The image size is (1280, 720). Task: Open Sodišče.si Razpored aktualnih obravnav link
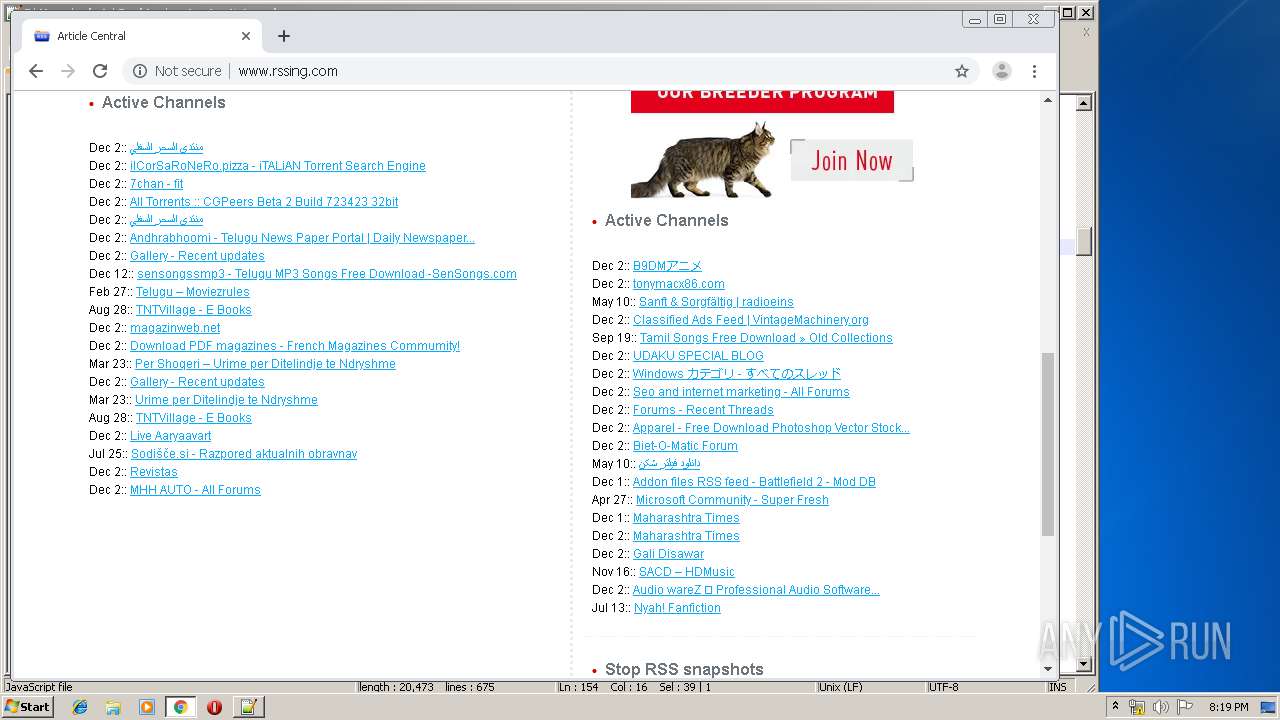[x=244, y=454]
